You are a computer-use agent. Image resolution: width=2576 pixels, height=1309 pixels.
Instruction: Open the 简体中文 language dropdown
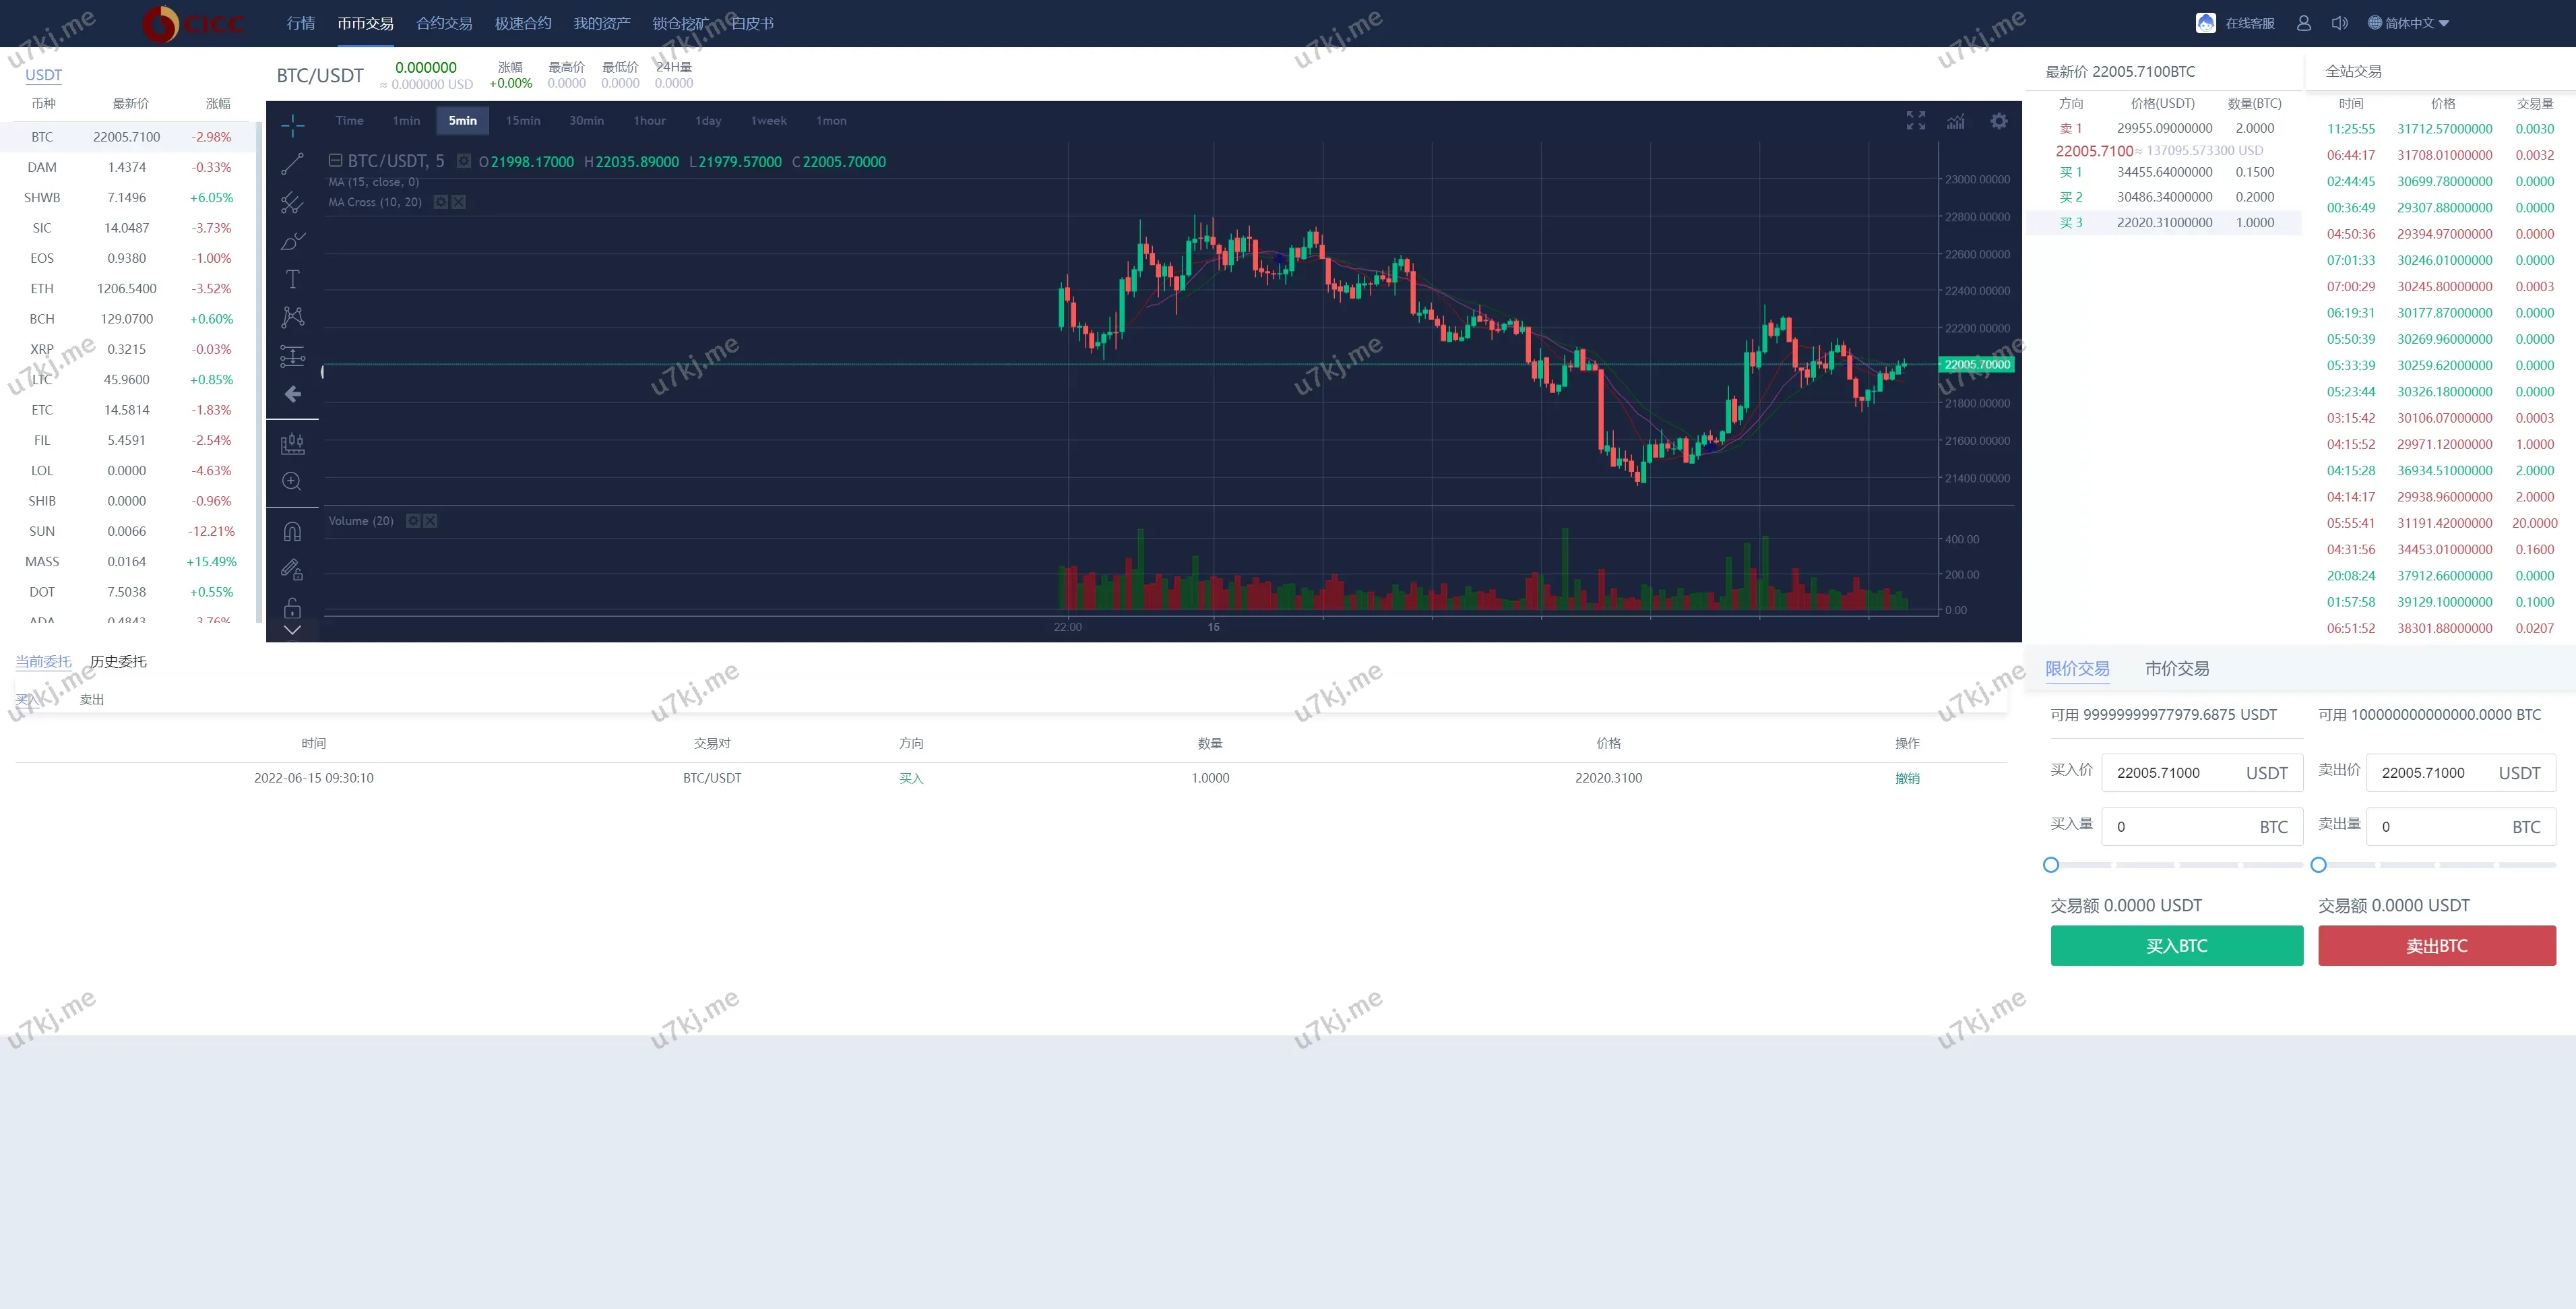(2408, 23)
